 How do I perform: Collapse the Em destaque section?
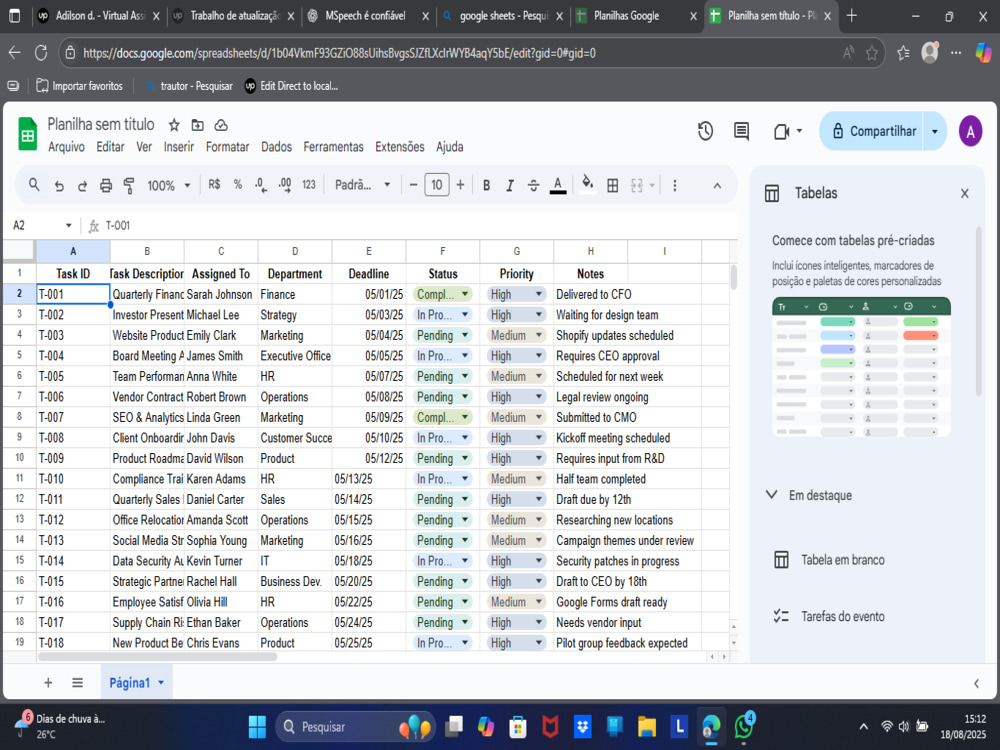click(772, 495)
